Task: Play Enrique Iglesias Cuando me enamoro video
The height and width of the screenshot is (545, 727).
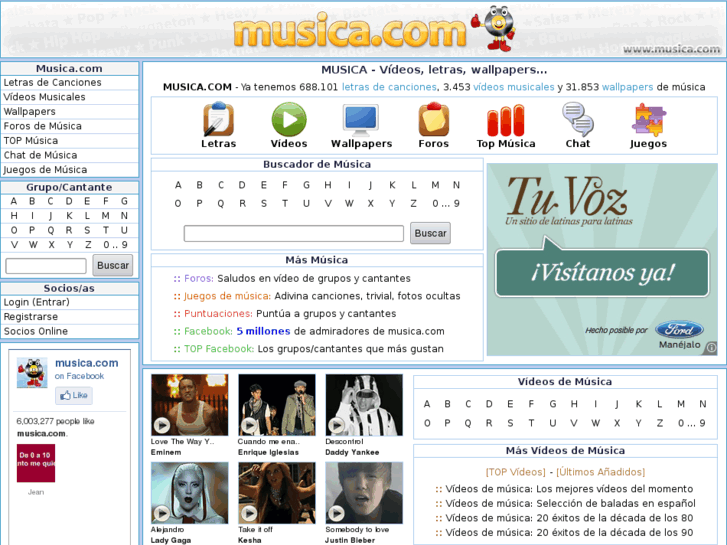Action: (x=277, y=405)
